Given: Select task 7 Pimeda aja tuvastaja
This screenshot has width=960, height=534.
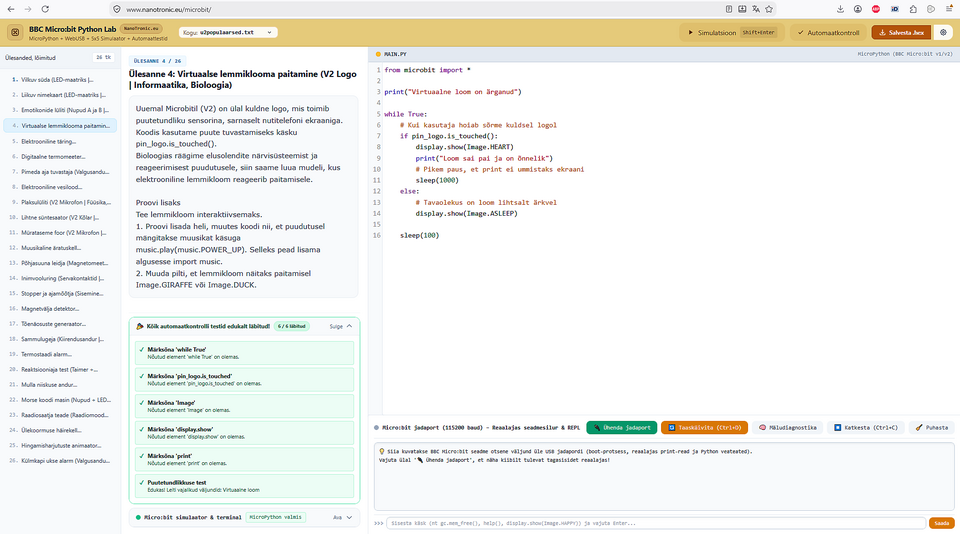Looking at the screenshot, I should [x=60, y=172].
